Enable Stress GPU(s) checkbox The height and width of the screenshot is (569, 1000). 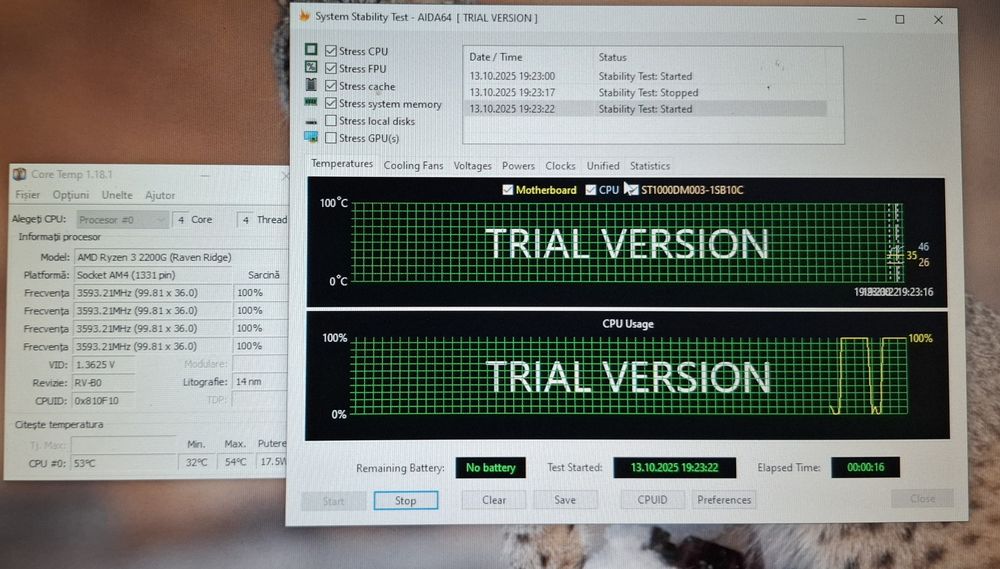pyautogui.click(x=330, y=137)
